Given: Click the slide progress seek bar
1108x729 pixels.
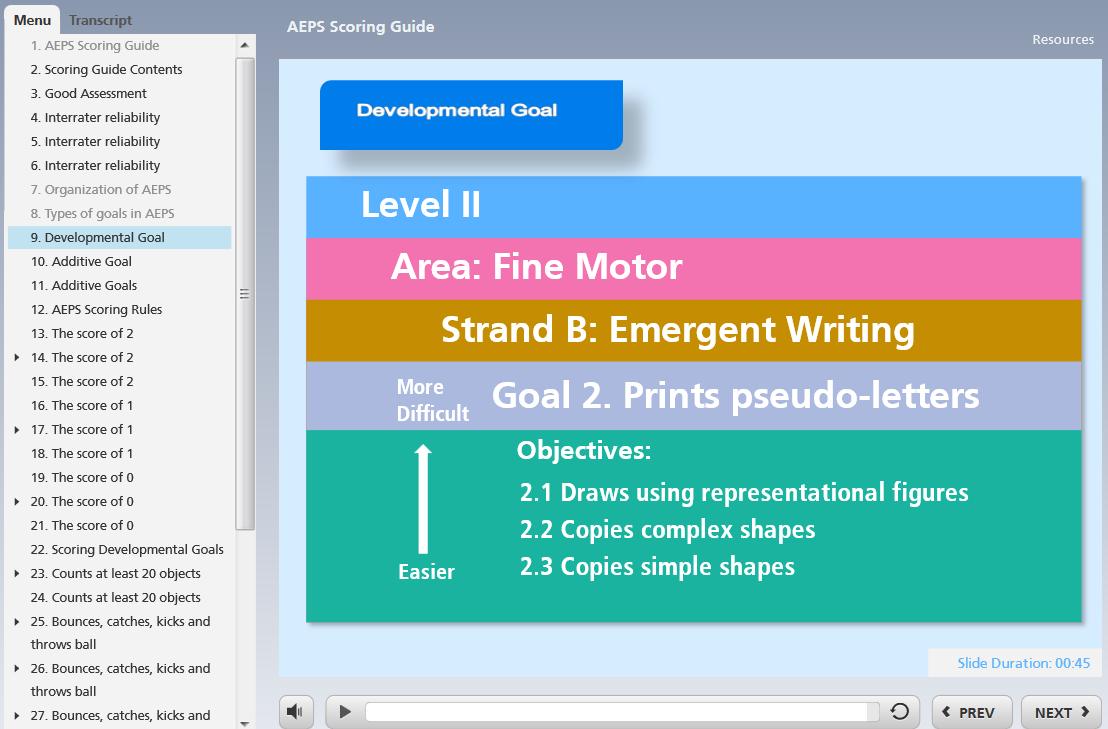Looking at the screenshot, I should point(622,711).
